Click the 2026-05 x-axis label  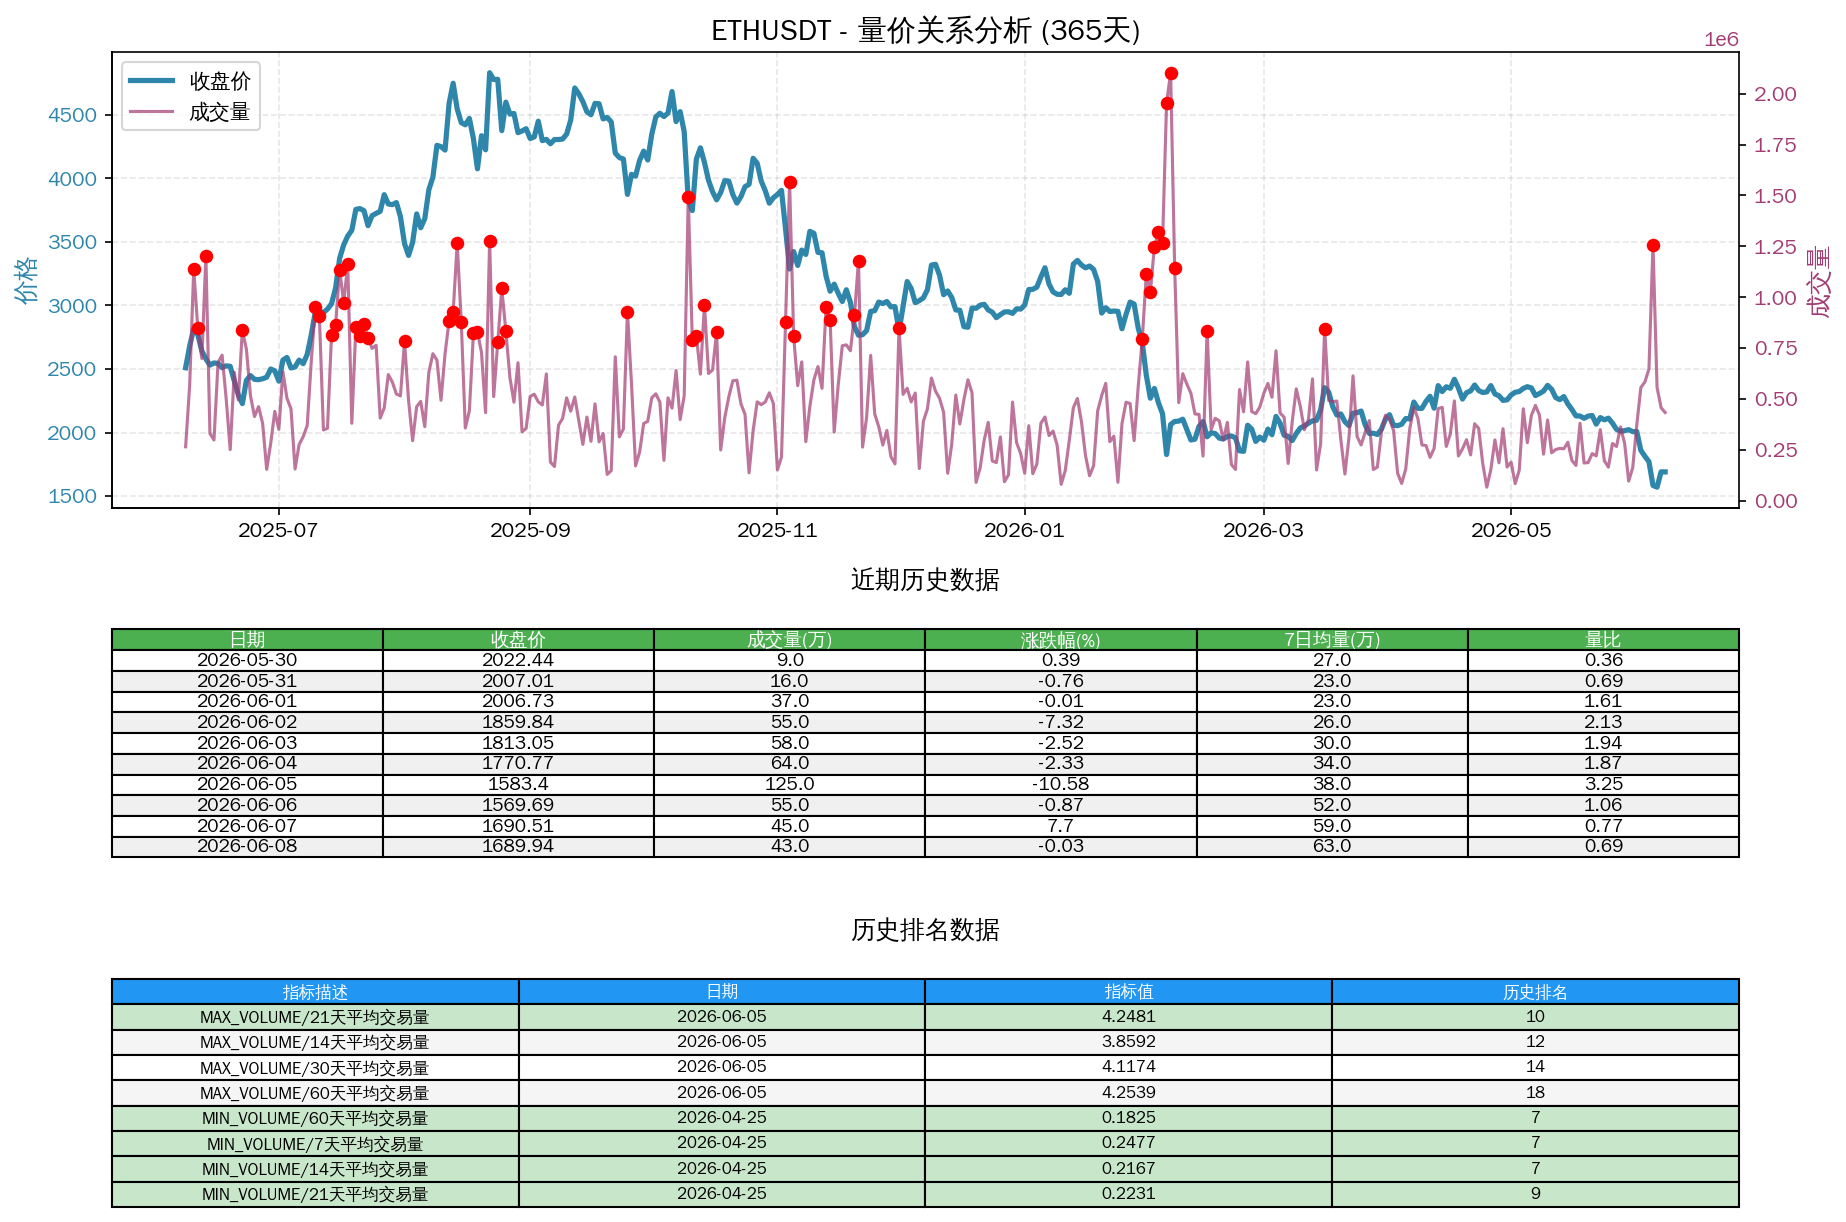tap(1511, 530)
